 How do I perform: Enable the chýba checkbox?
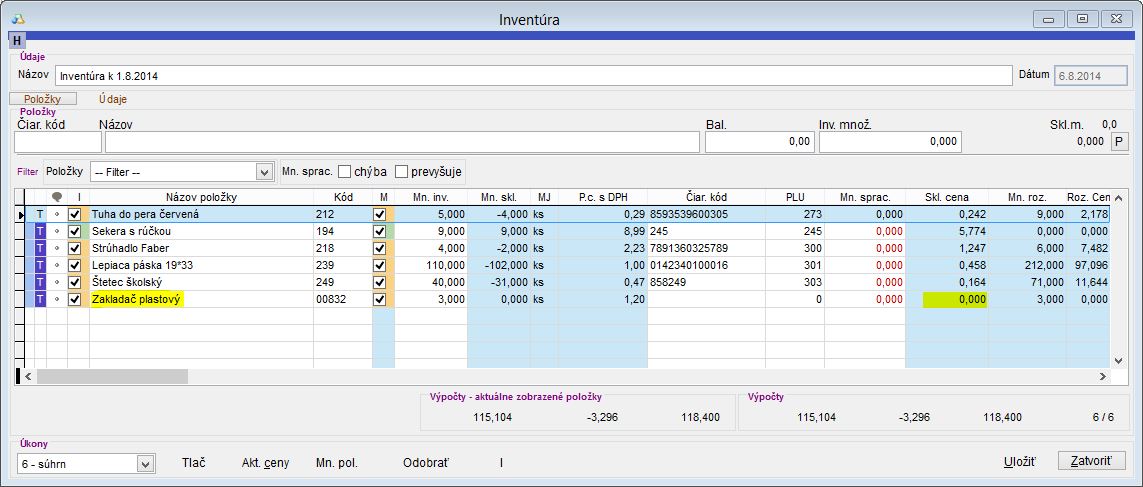[x=344, y=171]
